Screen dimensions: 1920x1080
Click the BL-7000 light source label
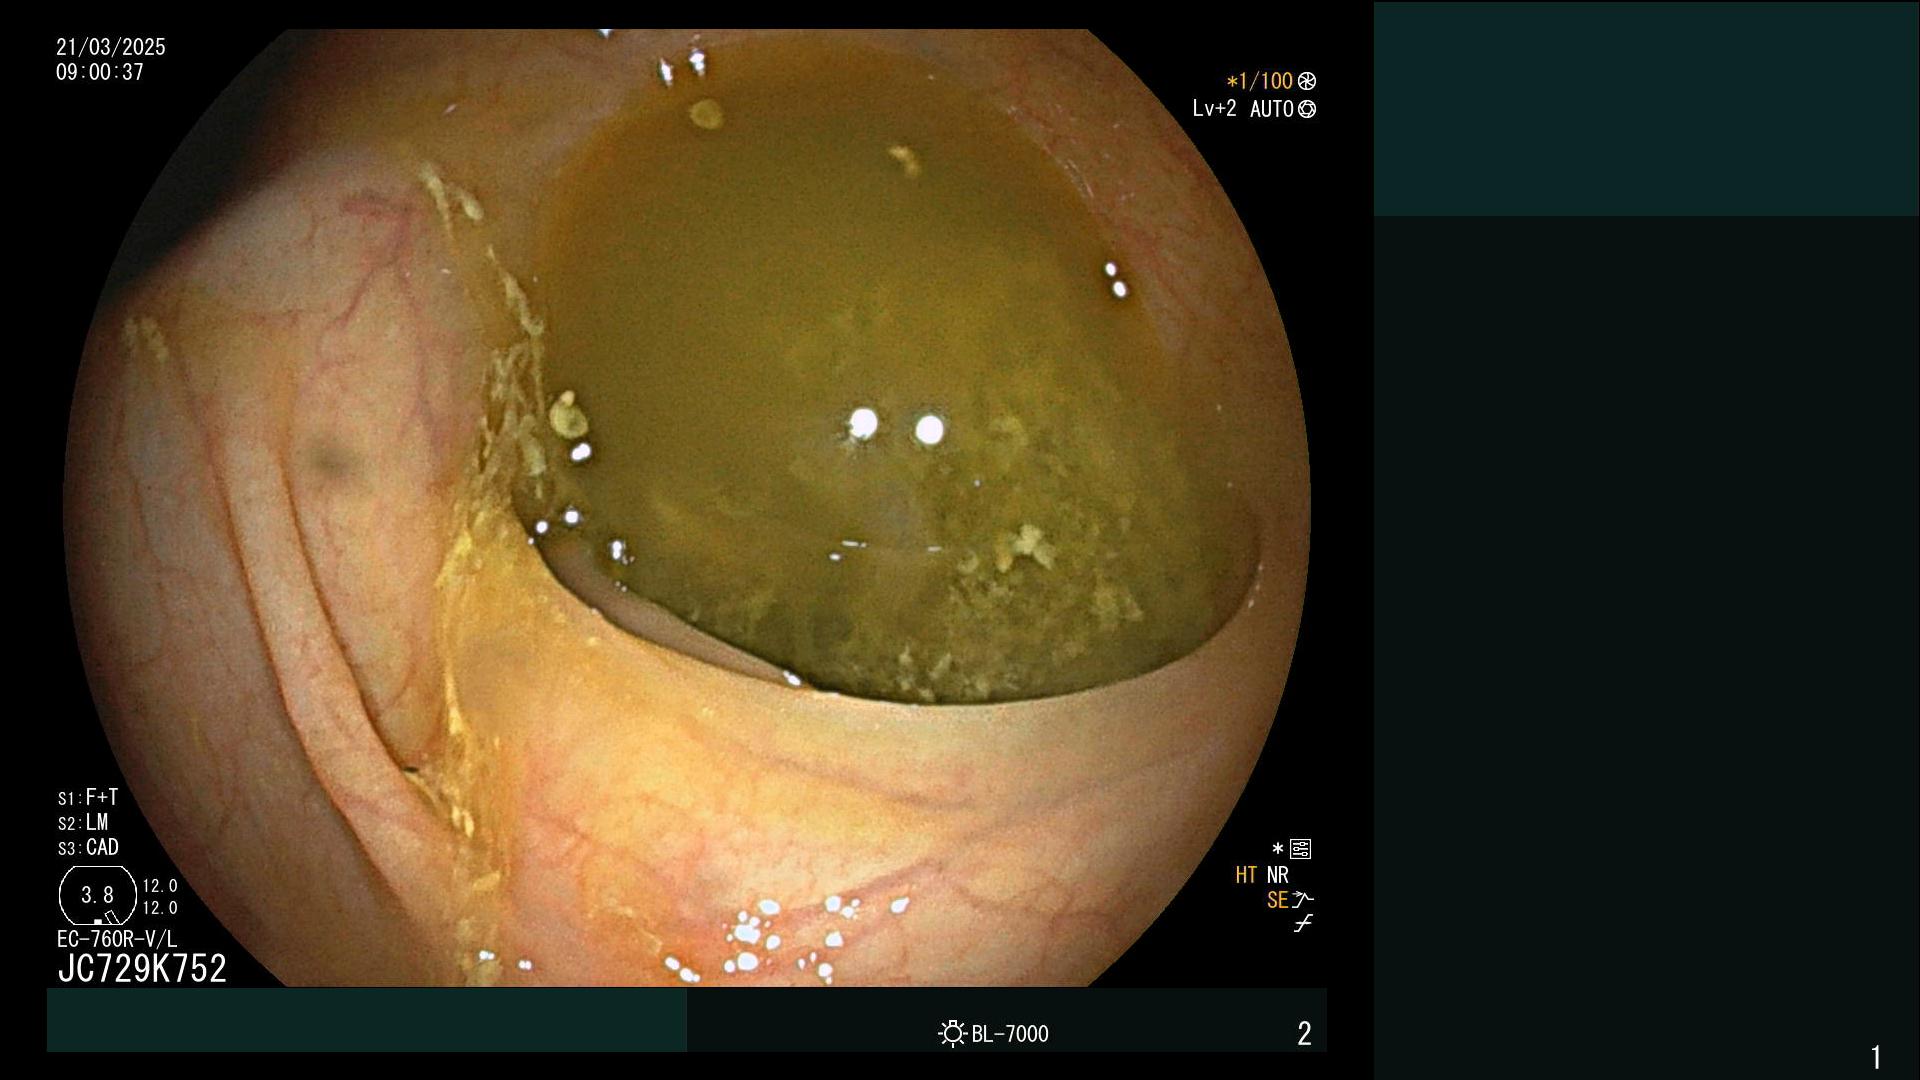pyautogui.click(x=1010, y=1034)
